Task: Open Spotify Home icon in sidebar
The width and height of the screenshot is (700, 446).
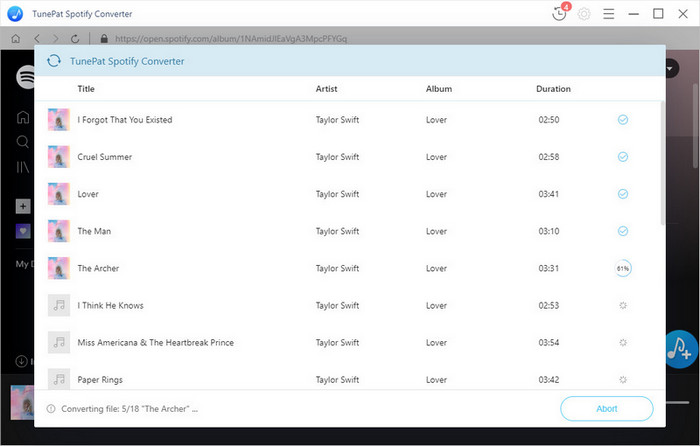Action: tap(23, 117)
